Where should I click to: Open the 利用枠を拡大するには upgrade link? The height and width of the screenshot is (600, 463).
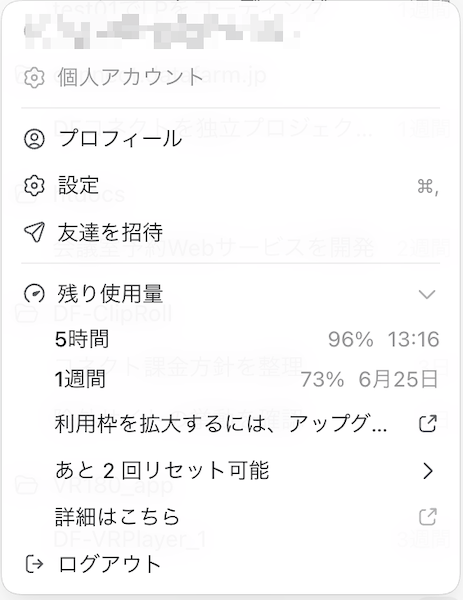(x=246, y=424)
